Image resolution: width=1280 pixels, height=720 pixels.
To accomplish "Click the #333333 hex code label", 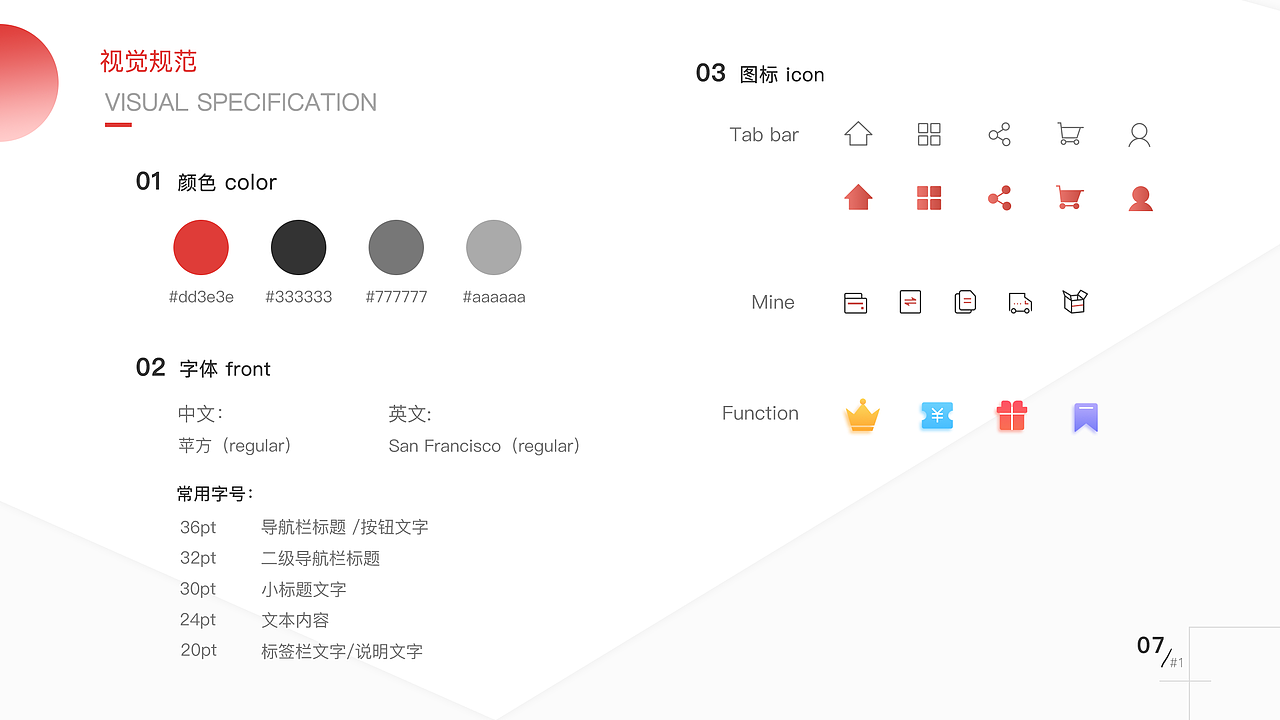I will tap(299, 297).
